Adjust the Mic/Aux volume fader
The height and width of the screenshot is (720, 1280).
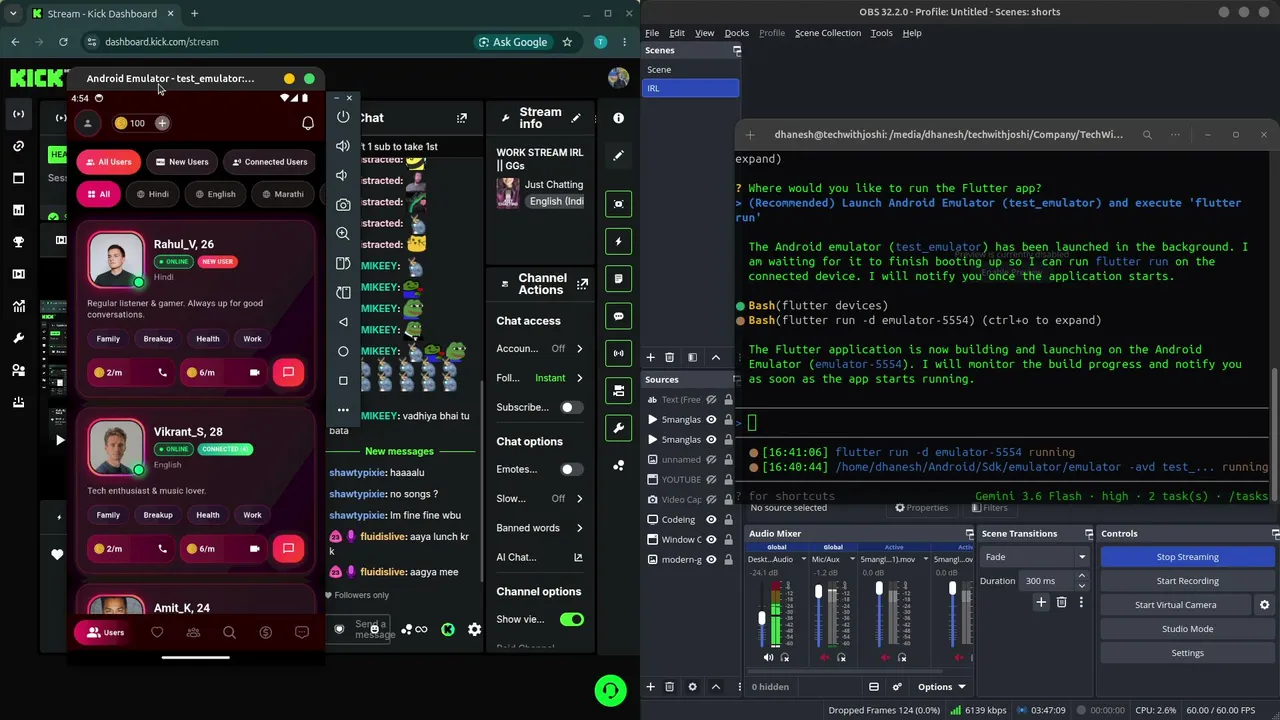click(x=819, y=592)
